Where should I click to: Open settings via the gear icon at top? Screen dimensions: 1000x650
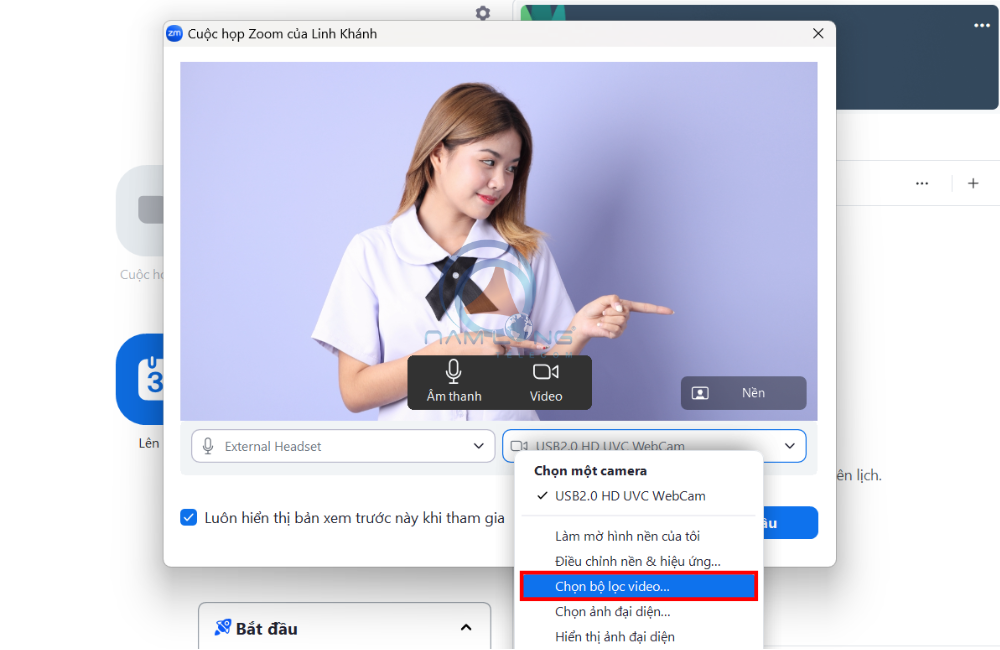pos(482,13)
